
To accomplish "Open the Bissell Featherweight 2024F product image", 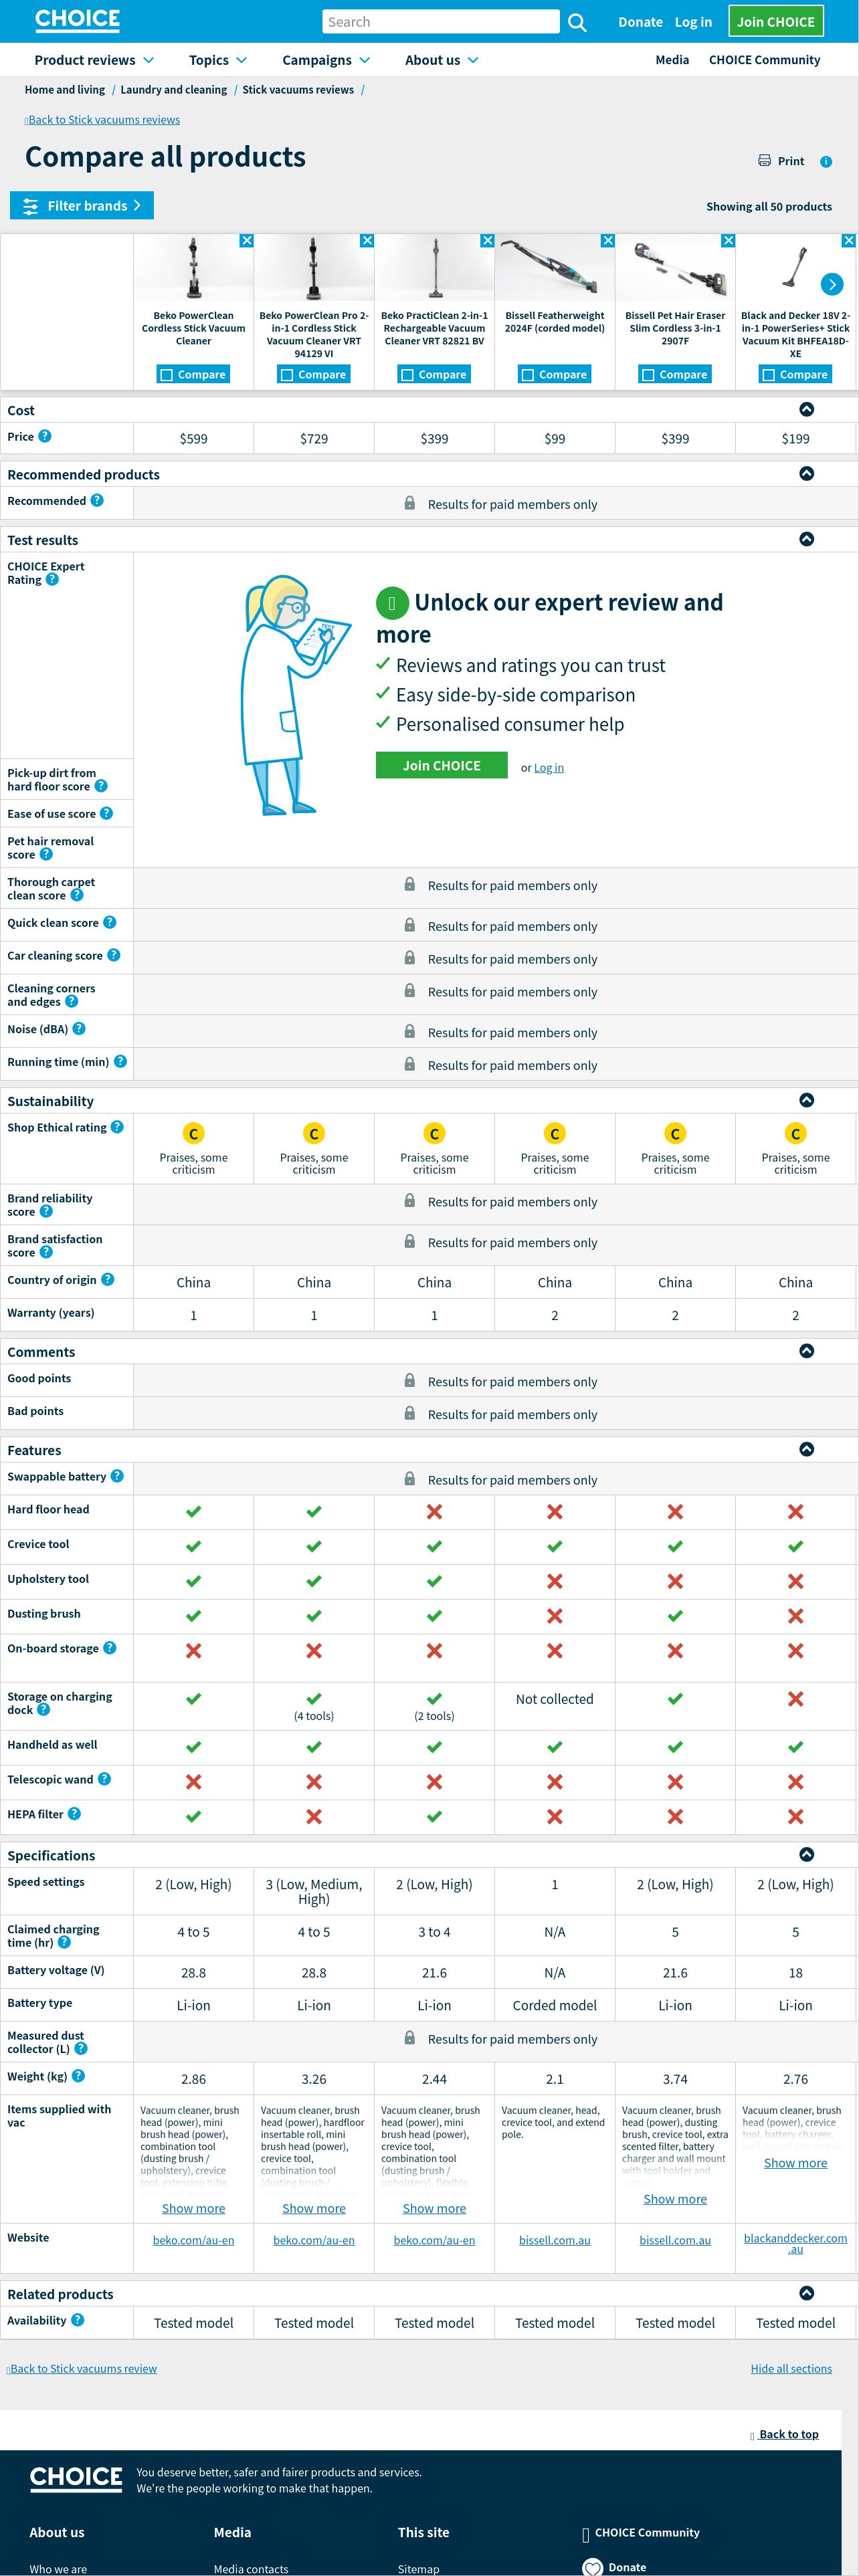I will click(555, 268).
